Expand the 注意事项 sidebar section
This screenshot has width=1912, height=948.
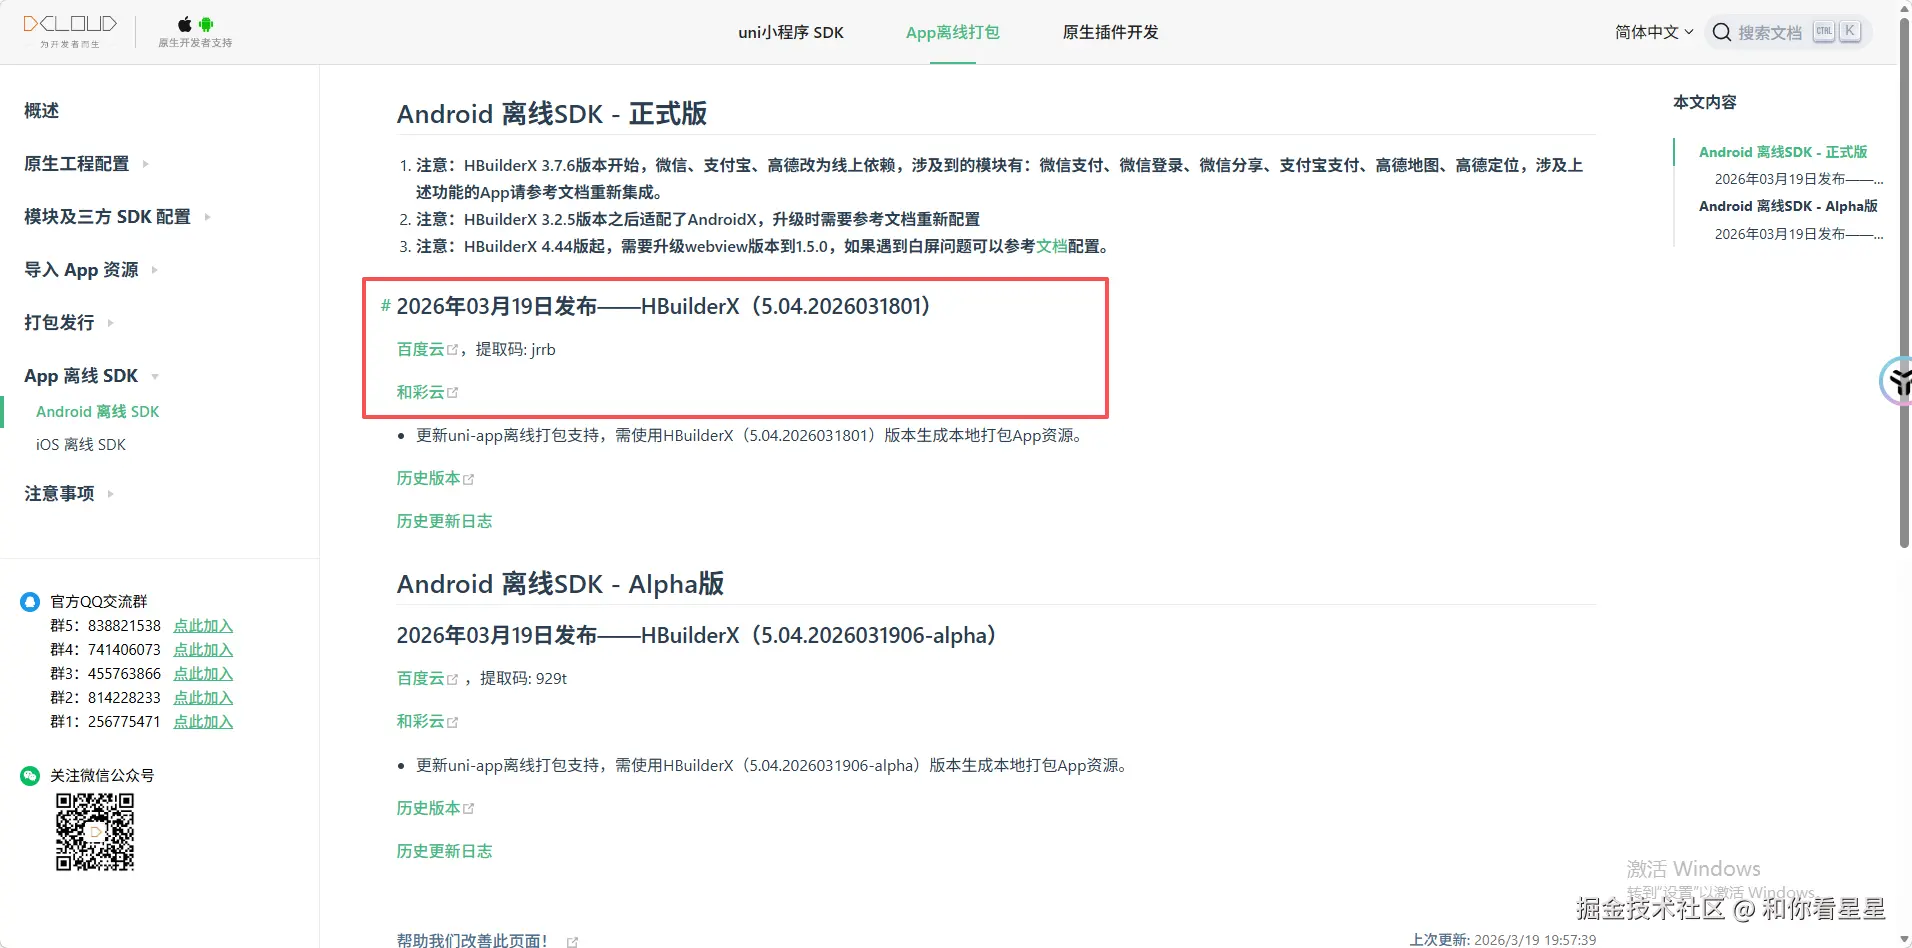pyautogui.click(x=69, y=494)
